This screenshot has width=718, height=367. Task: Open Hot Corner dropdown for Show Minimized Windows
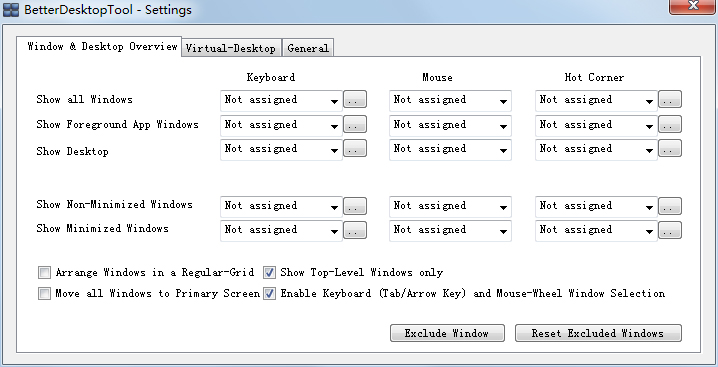pyautogui.click(x=596, y=230)
